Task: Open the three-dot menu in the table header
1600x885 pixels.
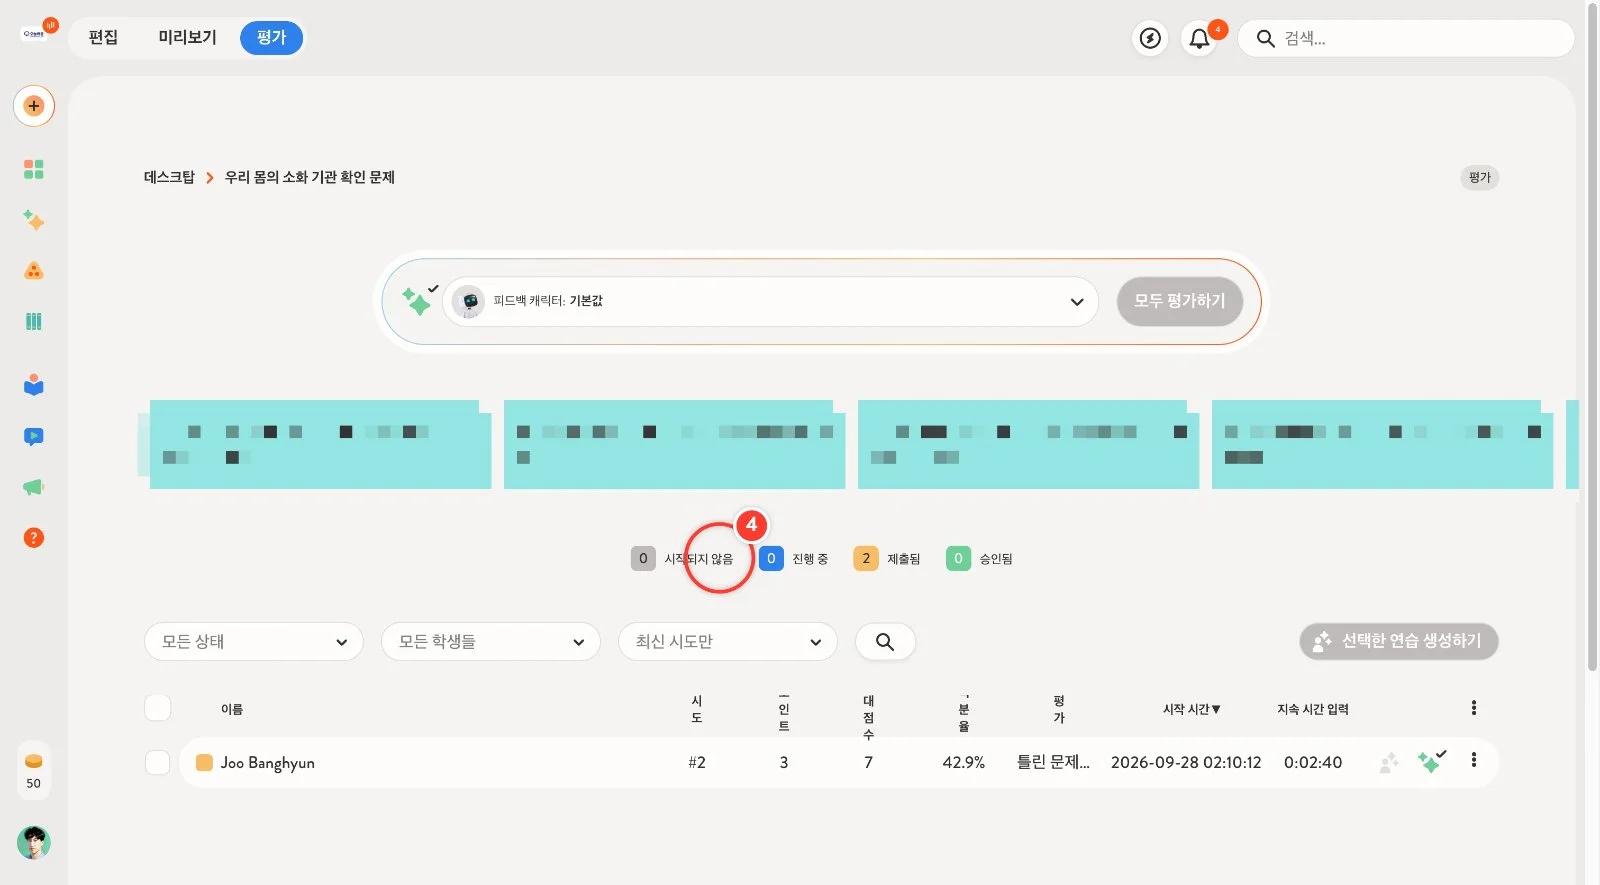Action: coord(1473,708)
